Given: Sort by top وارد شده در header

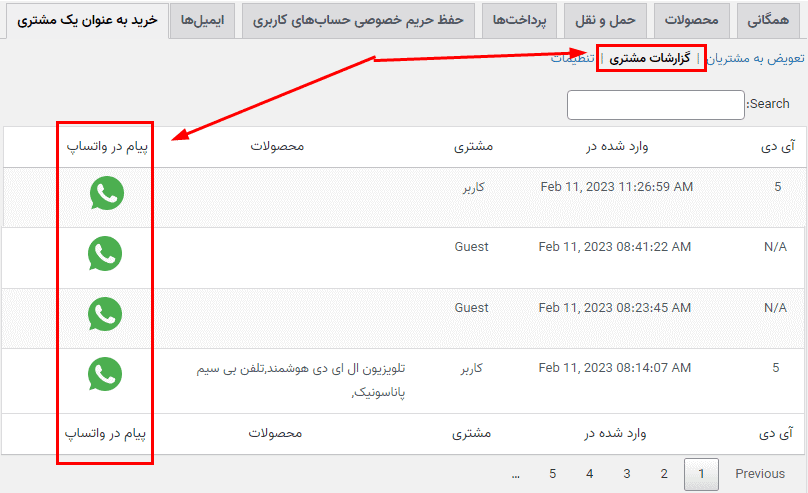Looking at the screenshot, I should [617, 147].
